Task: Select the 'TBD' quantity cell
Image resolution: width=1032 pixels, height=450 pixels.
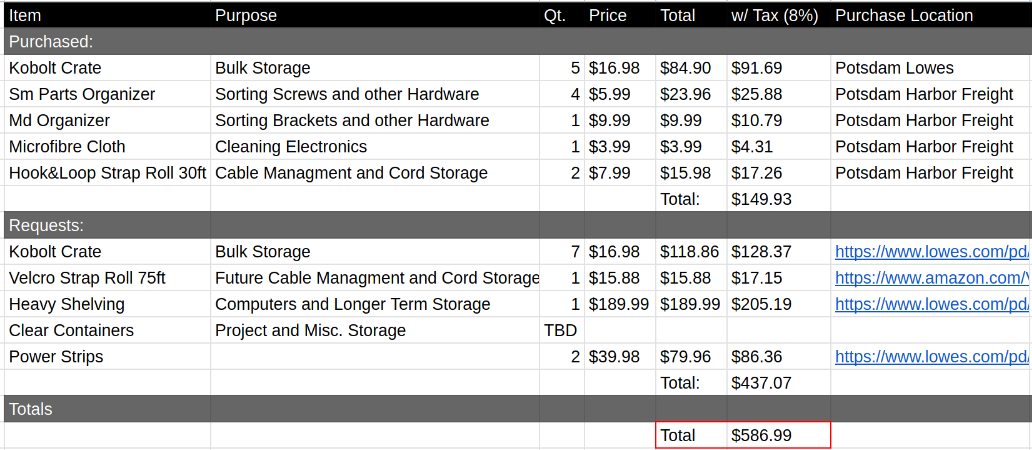Action: tap(562, 330)
